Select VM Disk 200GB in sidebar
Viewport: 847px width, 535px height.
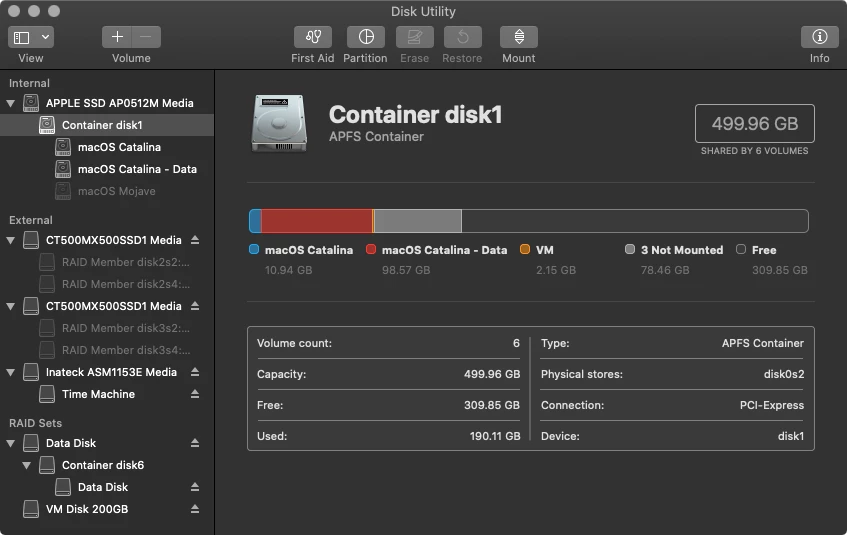click(107, 509)
